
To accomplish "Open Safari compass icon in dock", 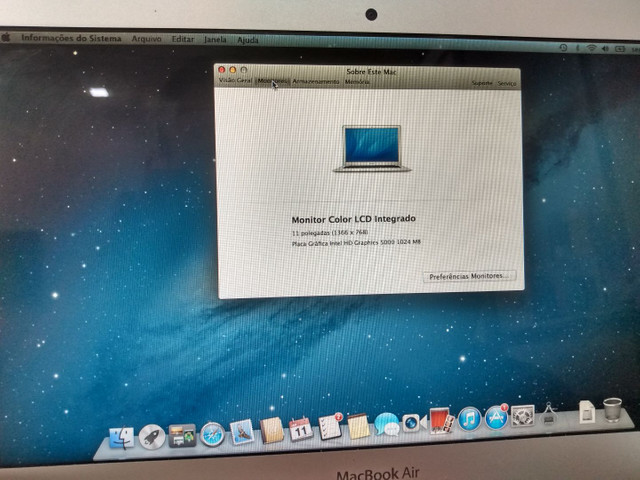I will [212, 434].
